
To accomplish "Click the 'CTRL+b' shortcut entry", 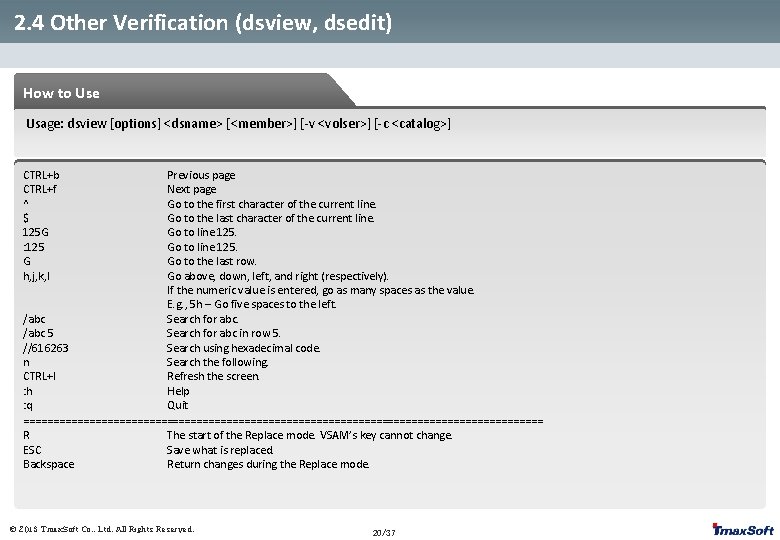I will [41, 175].
